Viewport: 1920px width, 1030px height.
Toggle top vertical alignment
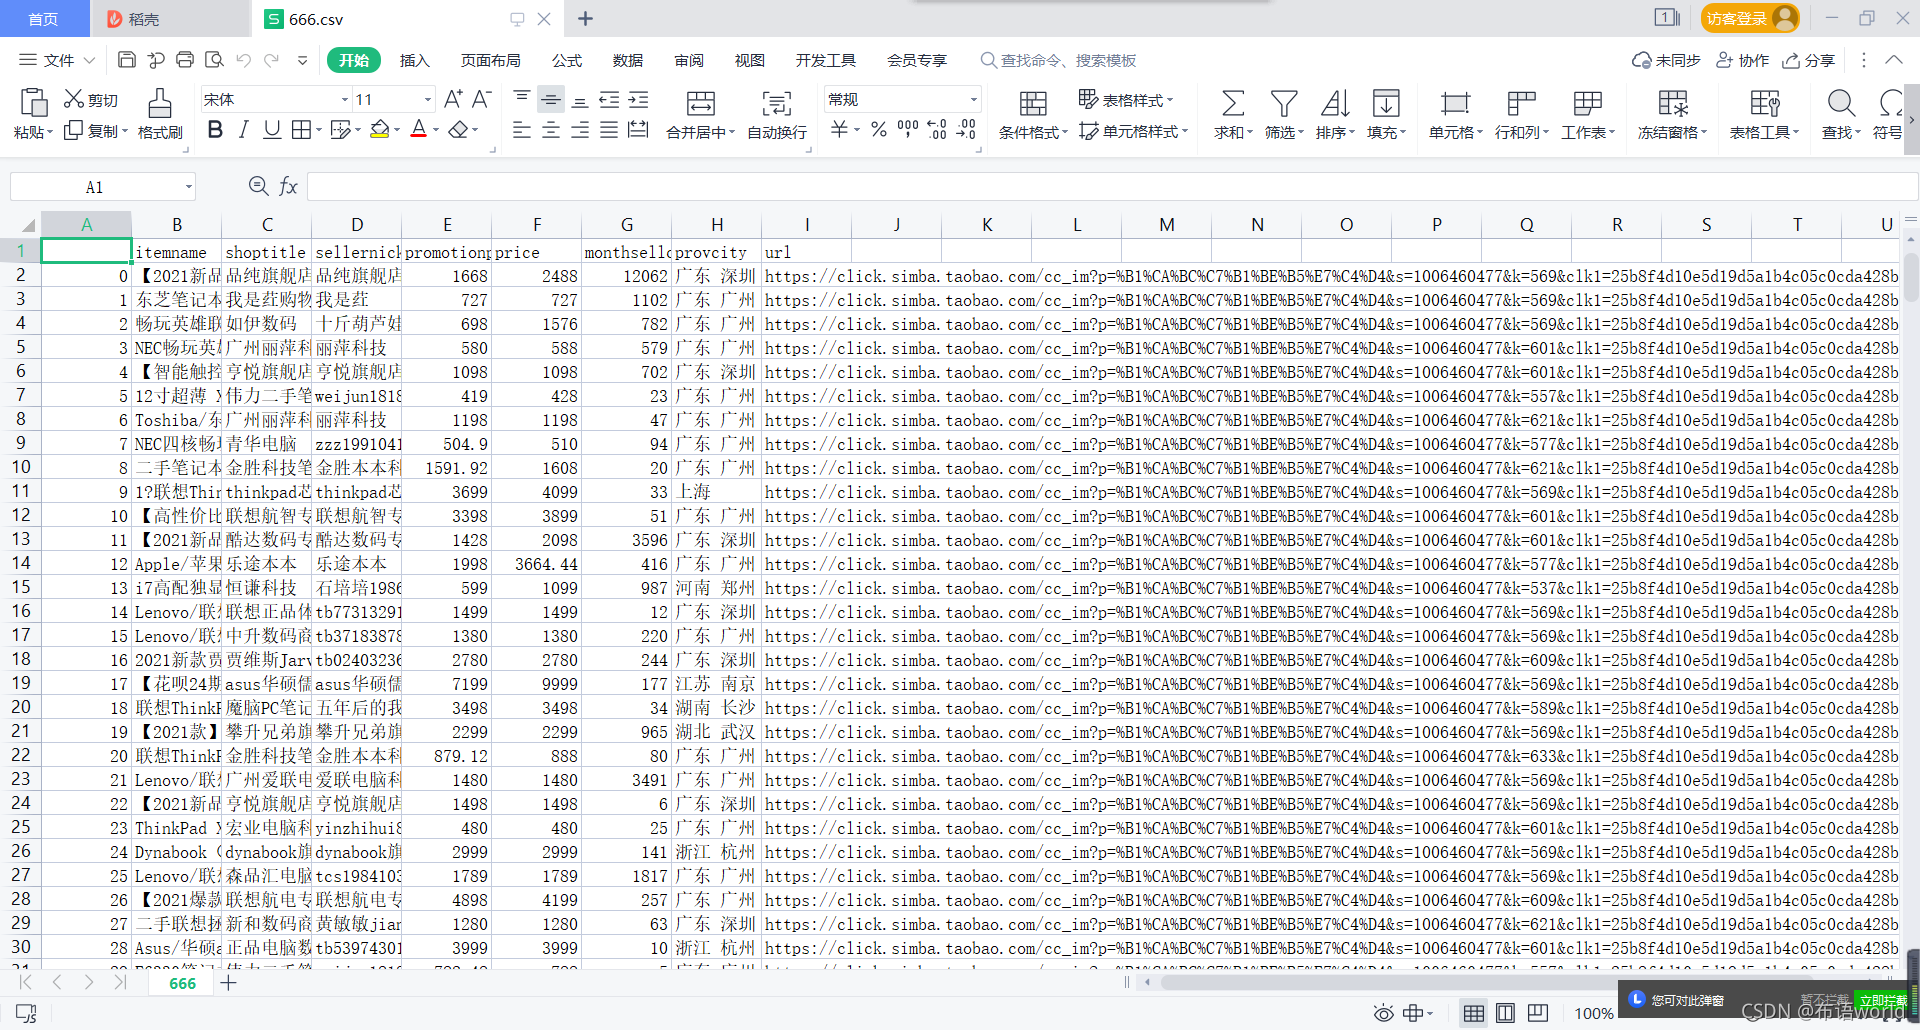click(522, 99)
